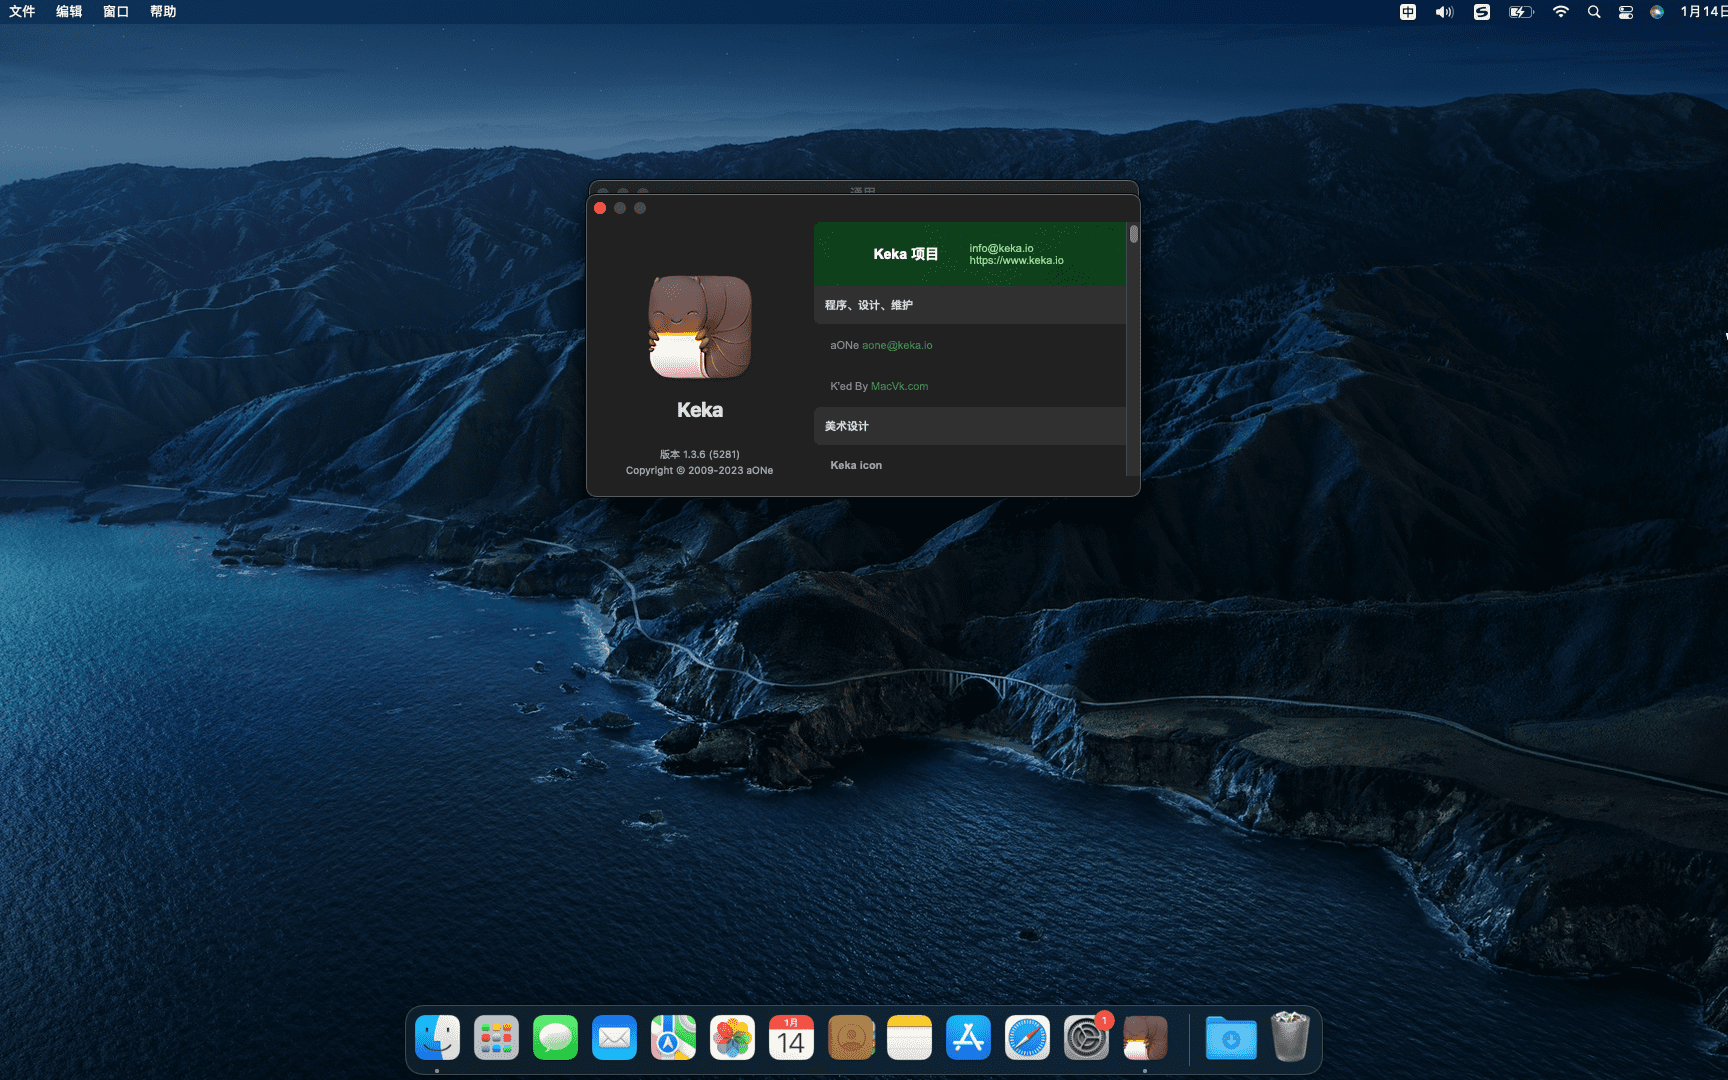1728x1080 pixels.
Task: Open the 文件 menu
Action: coord(21,11)
